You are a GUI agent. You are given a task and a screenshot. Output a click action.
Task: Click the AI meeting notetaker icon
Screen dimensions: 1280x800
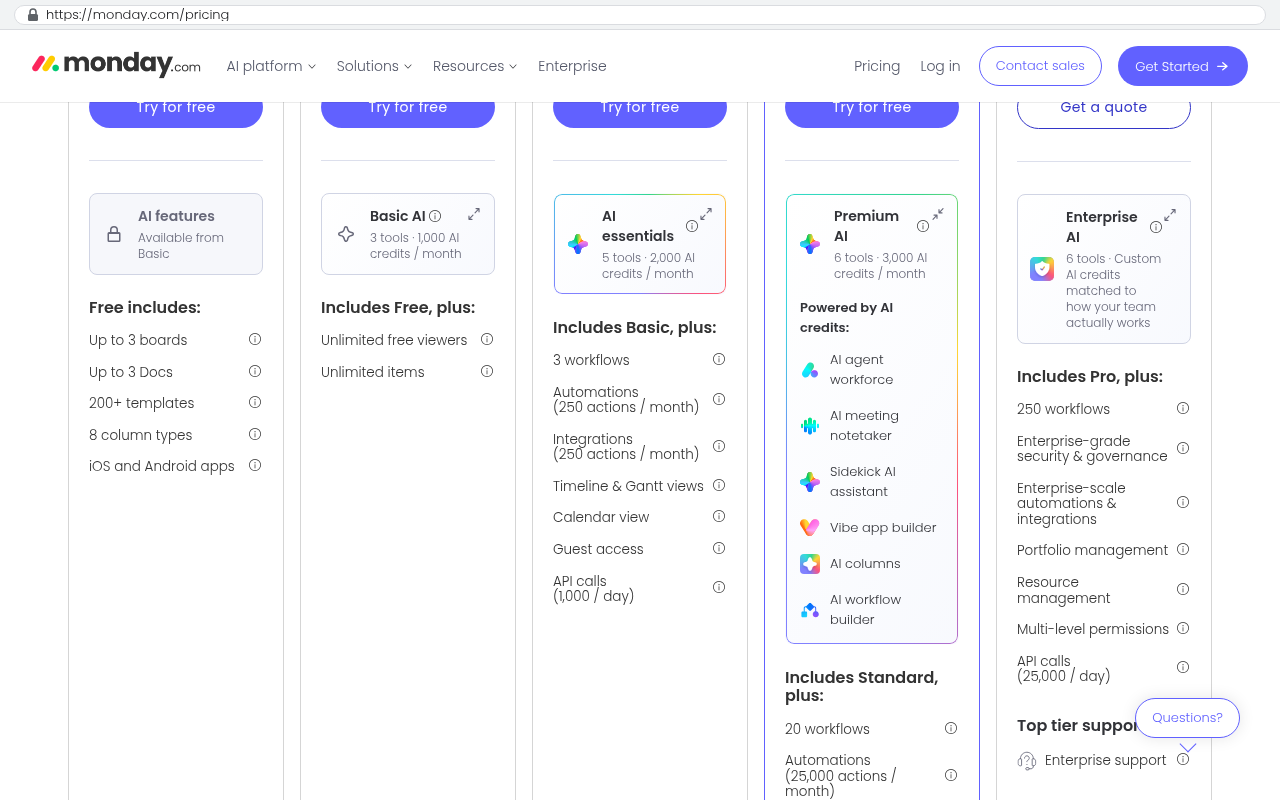(x=810, y=426)
